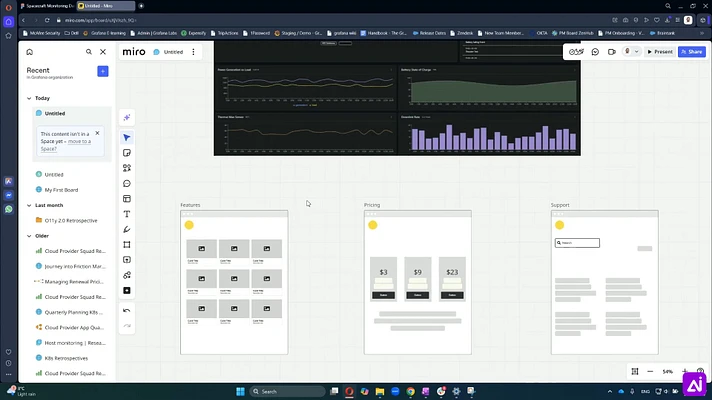Open Grafana E-learning bookmark
This screenshot has width=712, height=400.
[104, 33]
